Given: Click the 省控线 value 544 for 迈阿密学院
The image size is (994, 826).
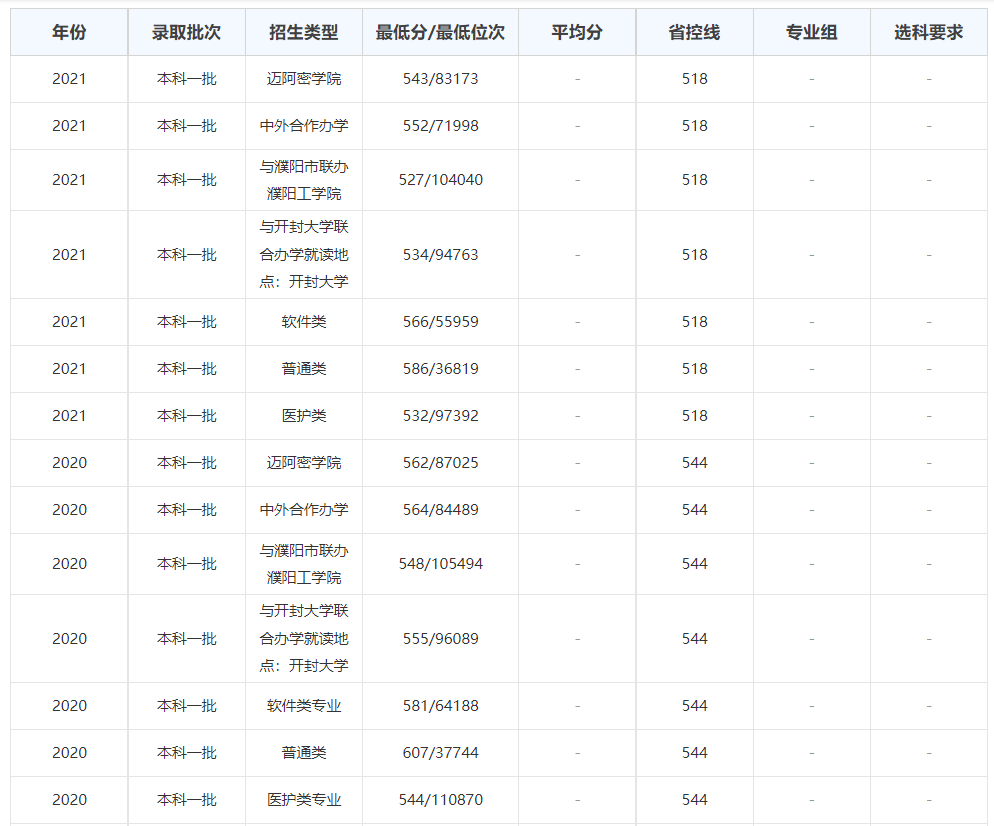Looking at the screenshot, I should [x=696, y=462].
